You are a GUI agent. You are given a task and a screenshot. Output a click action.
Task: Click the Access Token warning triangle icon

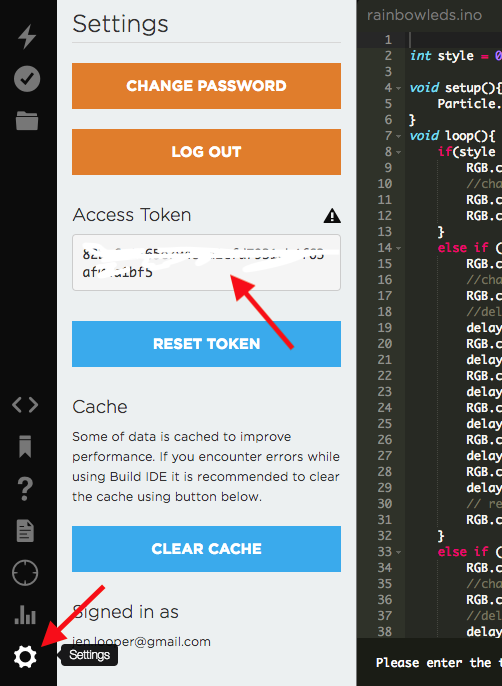[332, 216]
